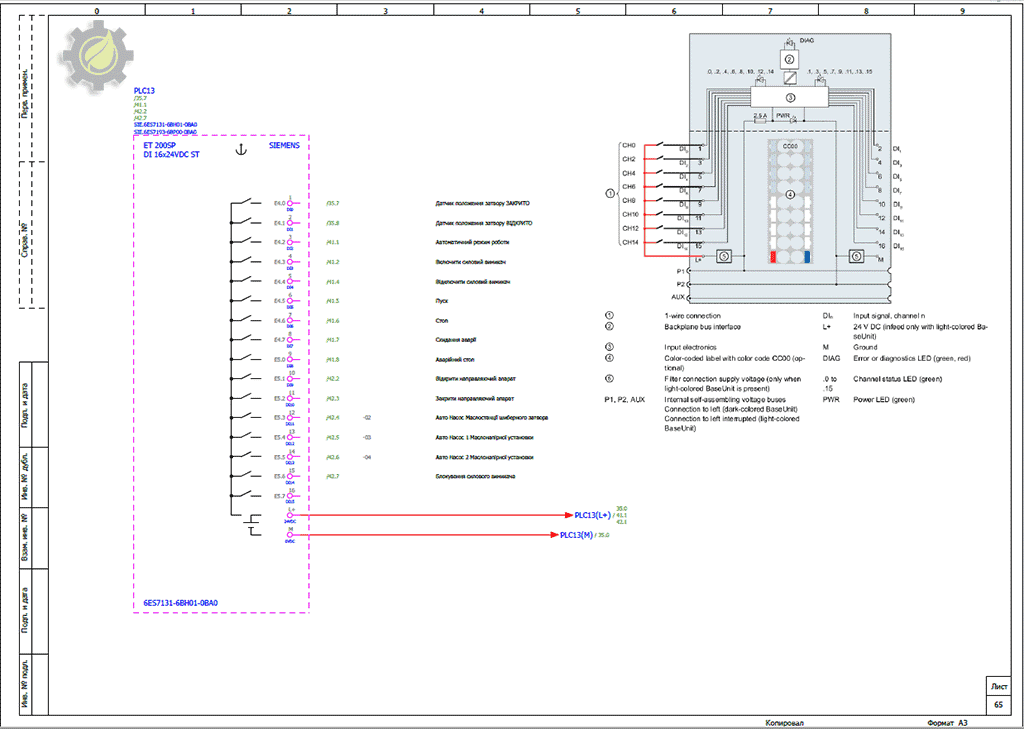
Task: Select the L+ supply terminal on the PLC
Action: (x=290, y=515)
